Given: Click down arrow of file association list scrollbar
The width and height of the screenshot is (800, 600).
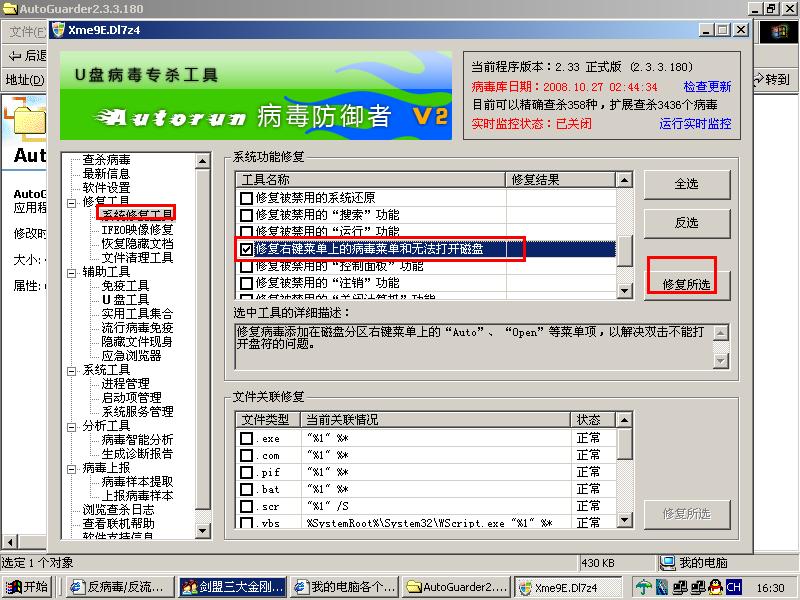Looking at the screenshot, I should click(x=624, y=520).
